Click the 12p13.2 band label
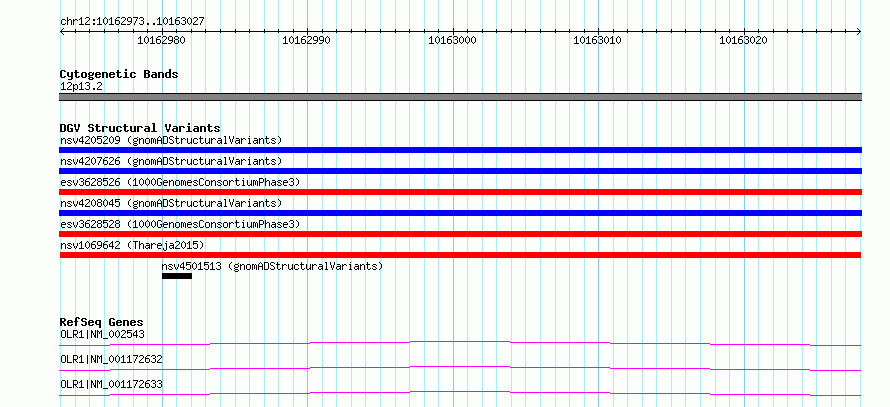 coord(81,87)
